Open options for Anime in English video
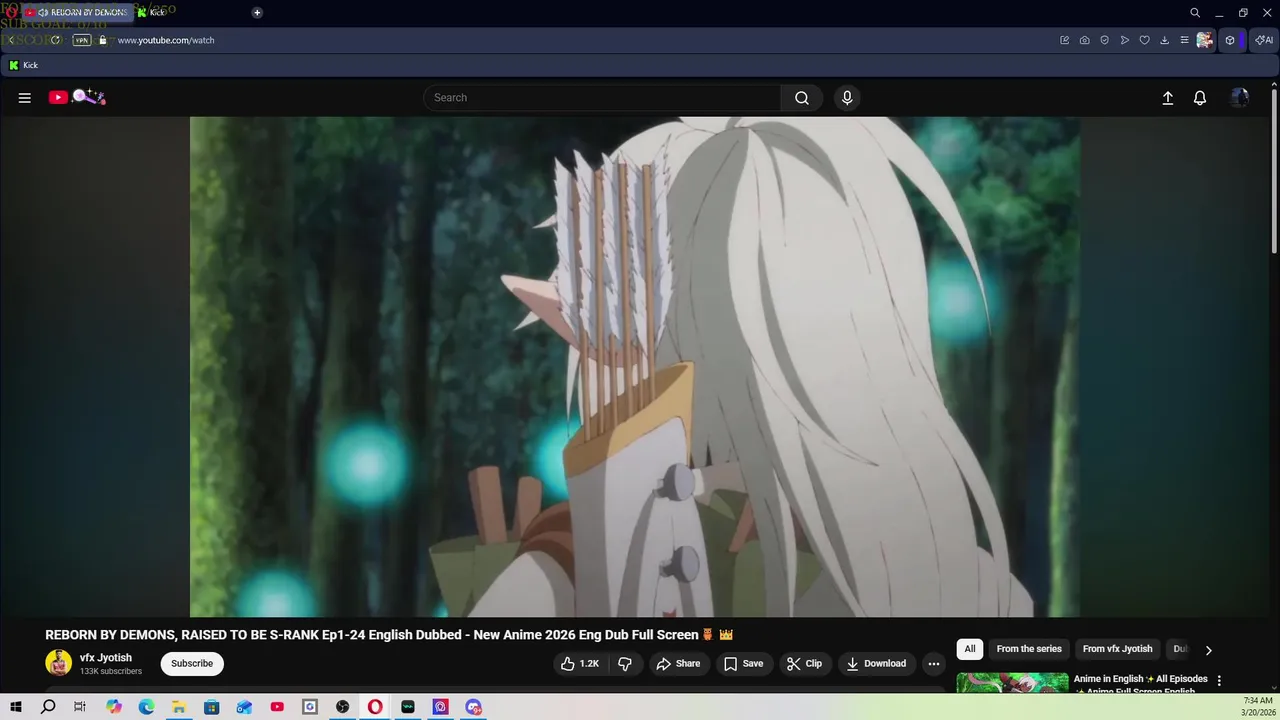The width and height of the screenshot is (1280, 720). pos(1219,681)
